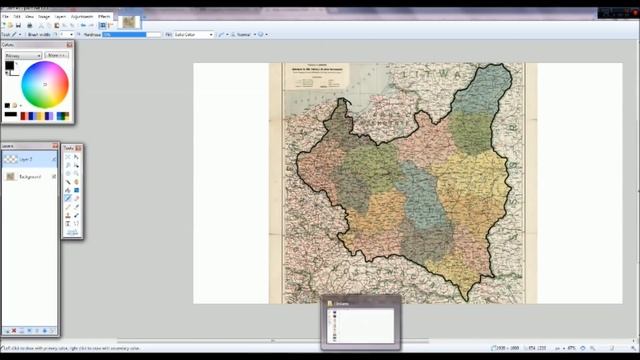Viewport: 640px width, 360px height.
Task: Select the Color Picker eyedropper tool
Action: tap(76, 207)
